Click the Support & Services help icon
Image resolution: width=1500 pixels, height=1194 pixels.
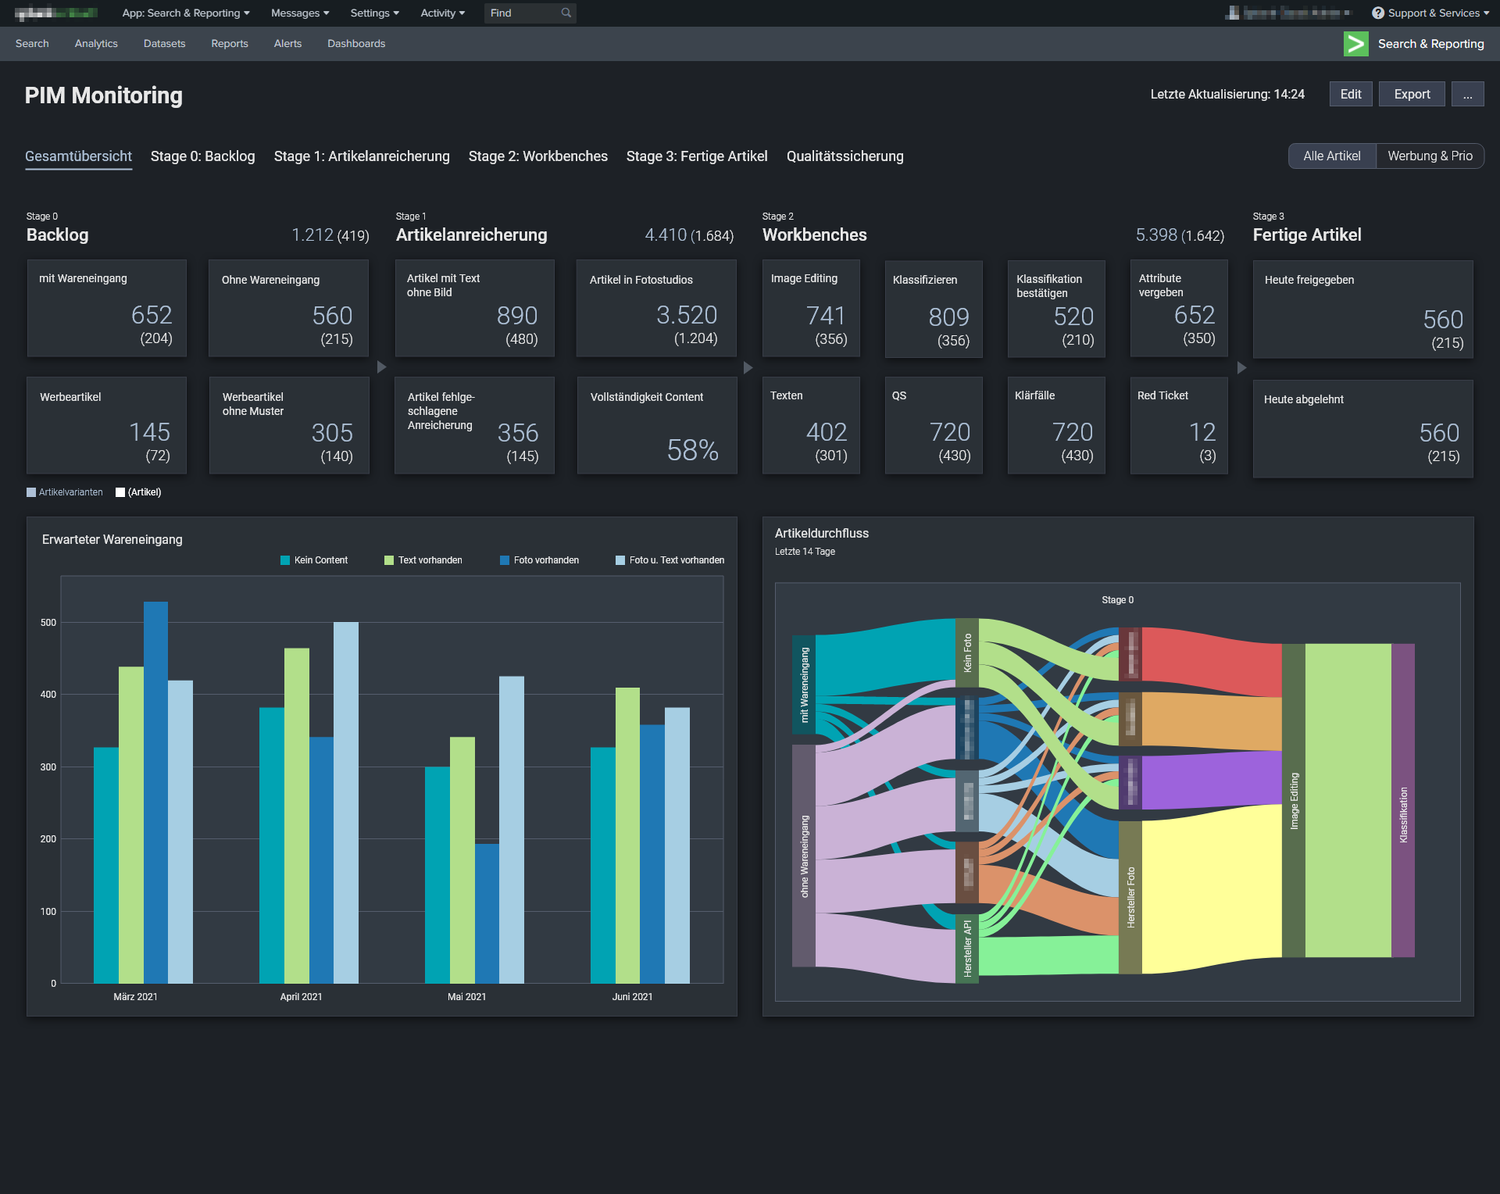tap(1378, 13)
